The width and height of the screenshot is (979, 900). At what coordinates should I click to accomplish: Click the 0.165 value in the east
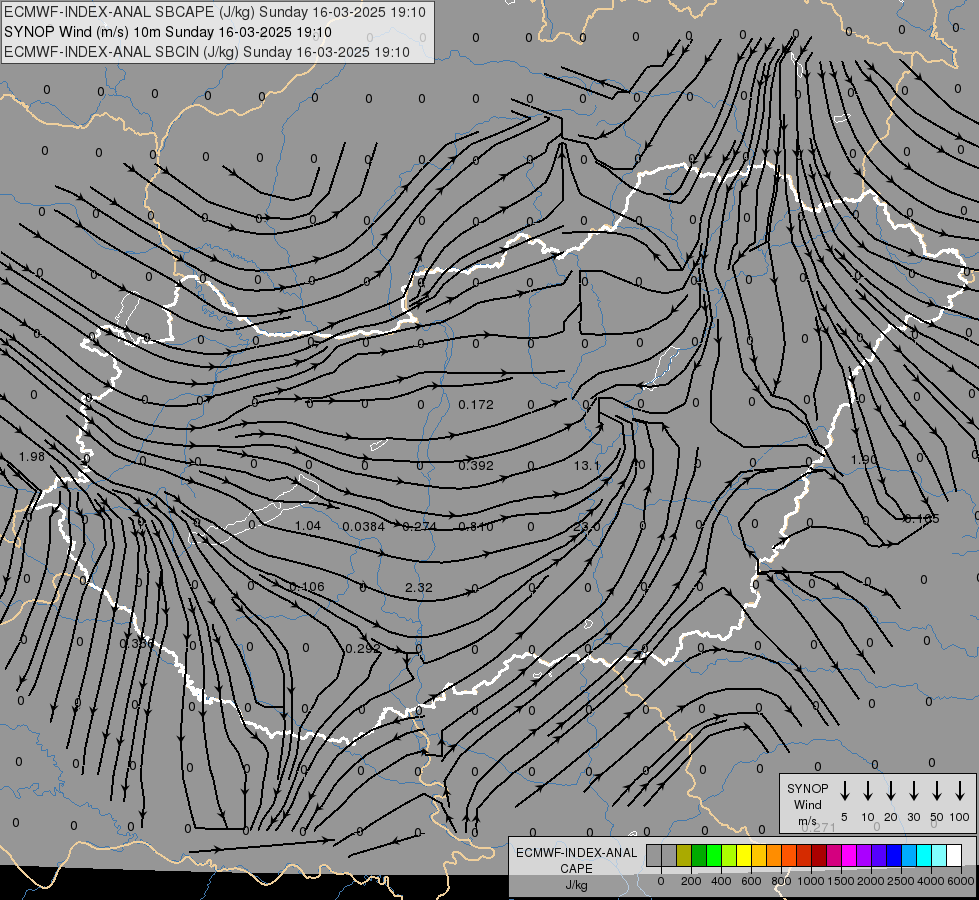point(922,518)
